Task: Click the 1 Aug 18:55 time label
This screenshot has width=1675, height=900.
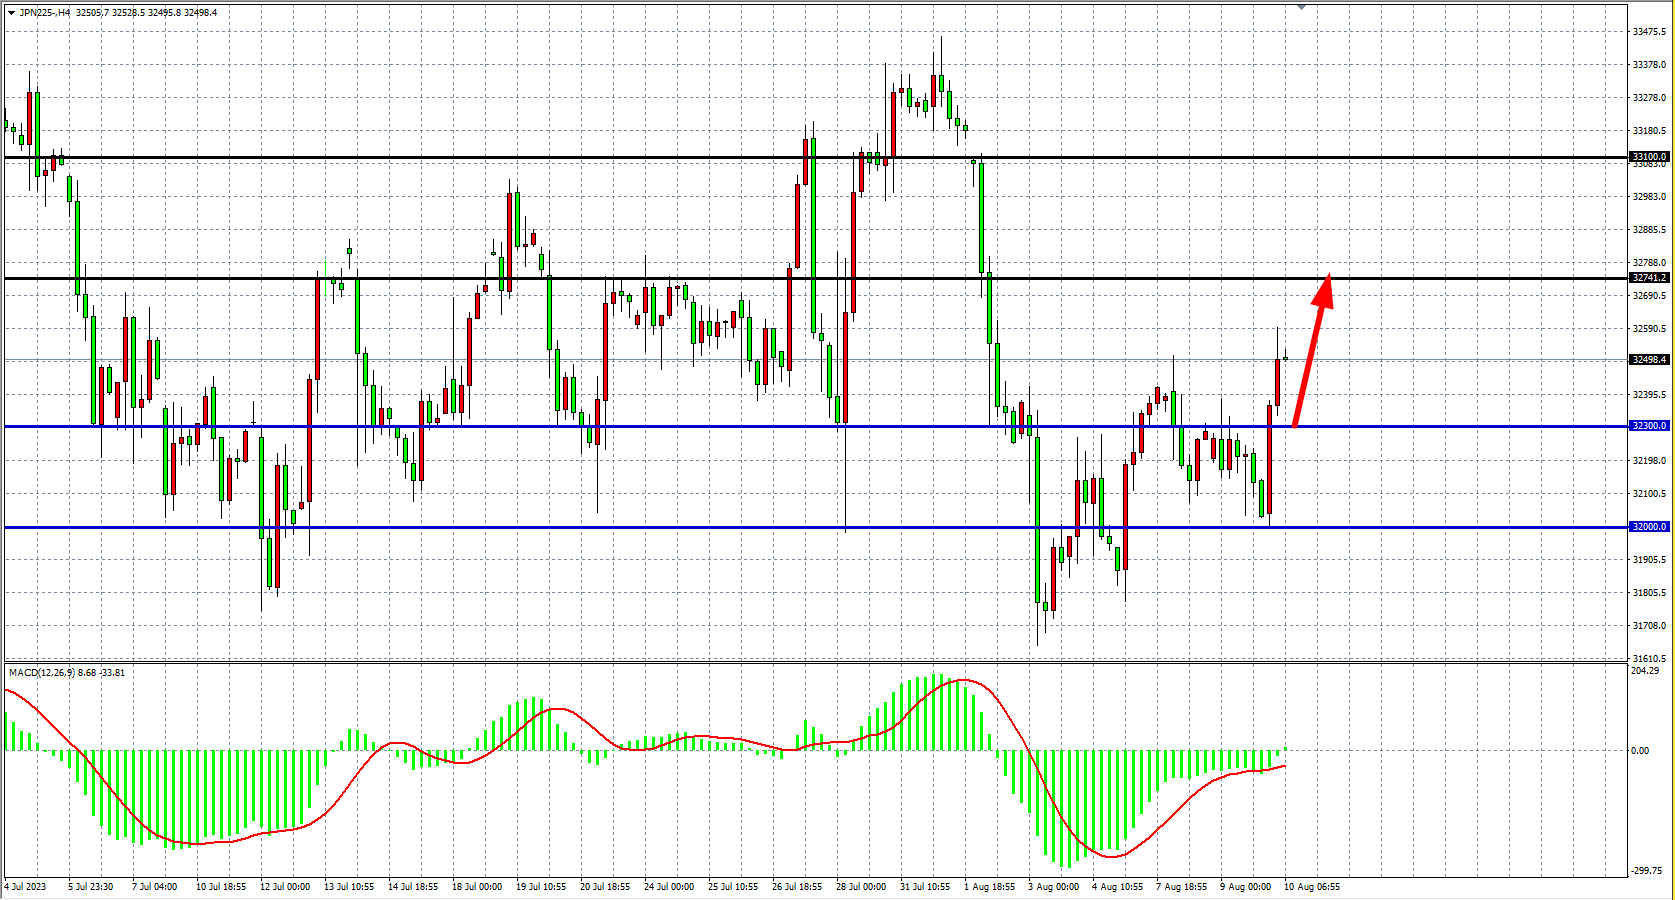Action: pyautogui.click(x=989, y=887)
